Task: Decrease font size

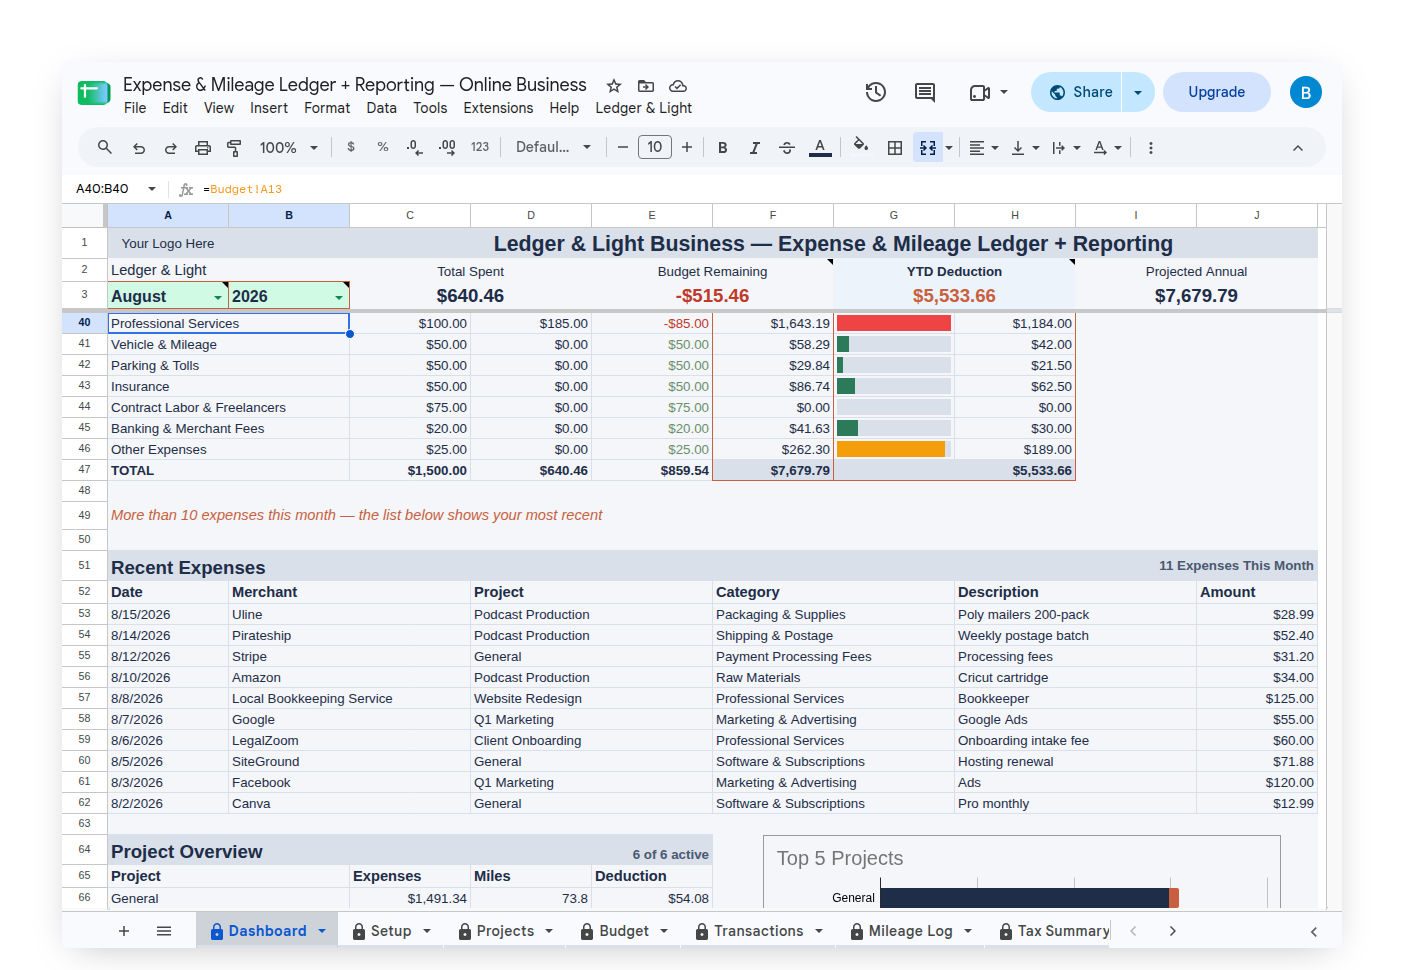Action: pos(623,147)
